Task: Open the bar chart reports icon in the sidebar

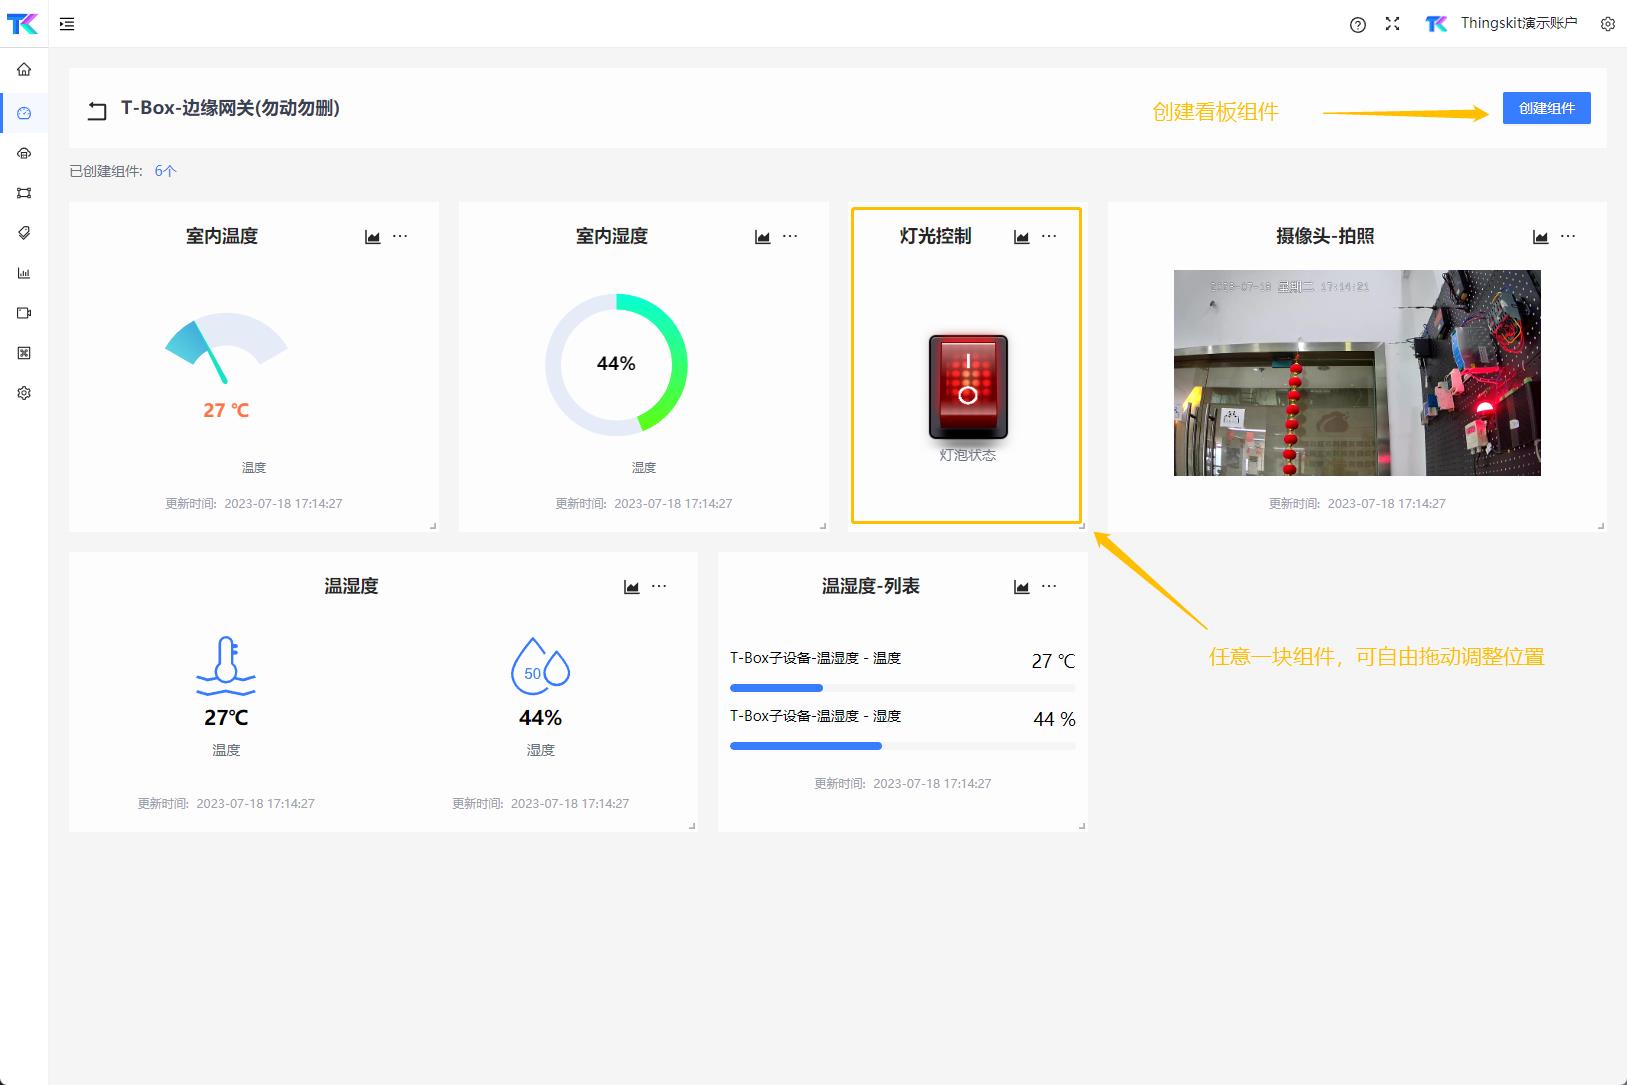Action: pos(24,273)
